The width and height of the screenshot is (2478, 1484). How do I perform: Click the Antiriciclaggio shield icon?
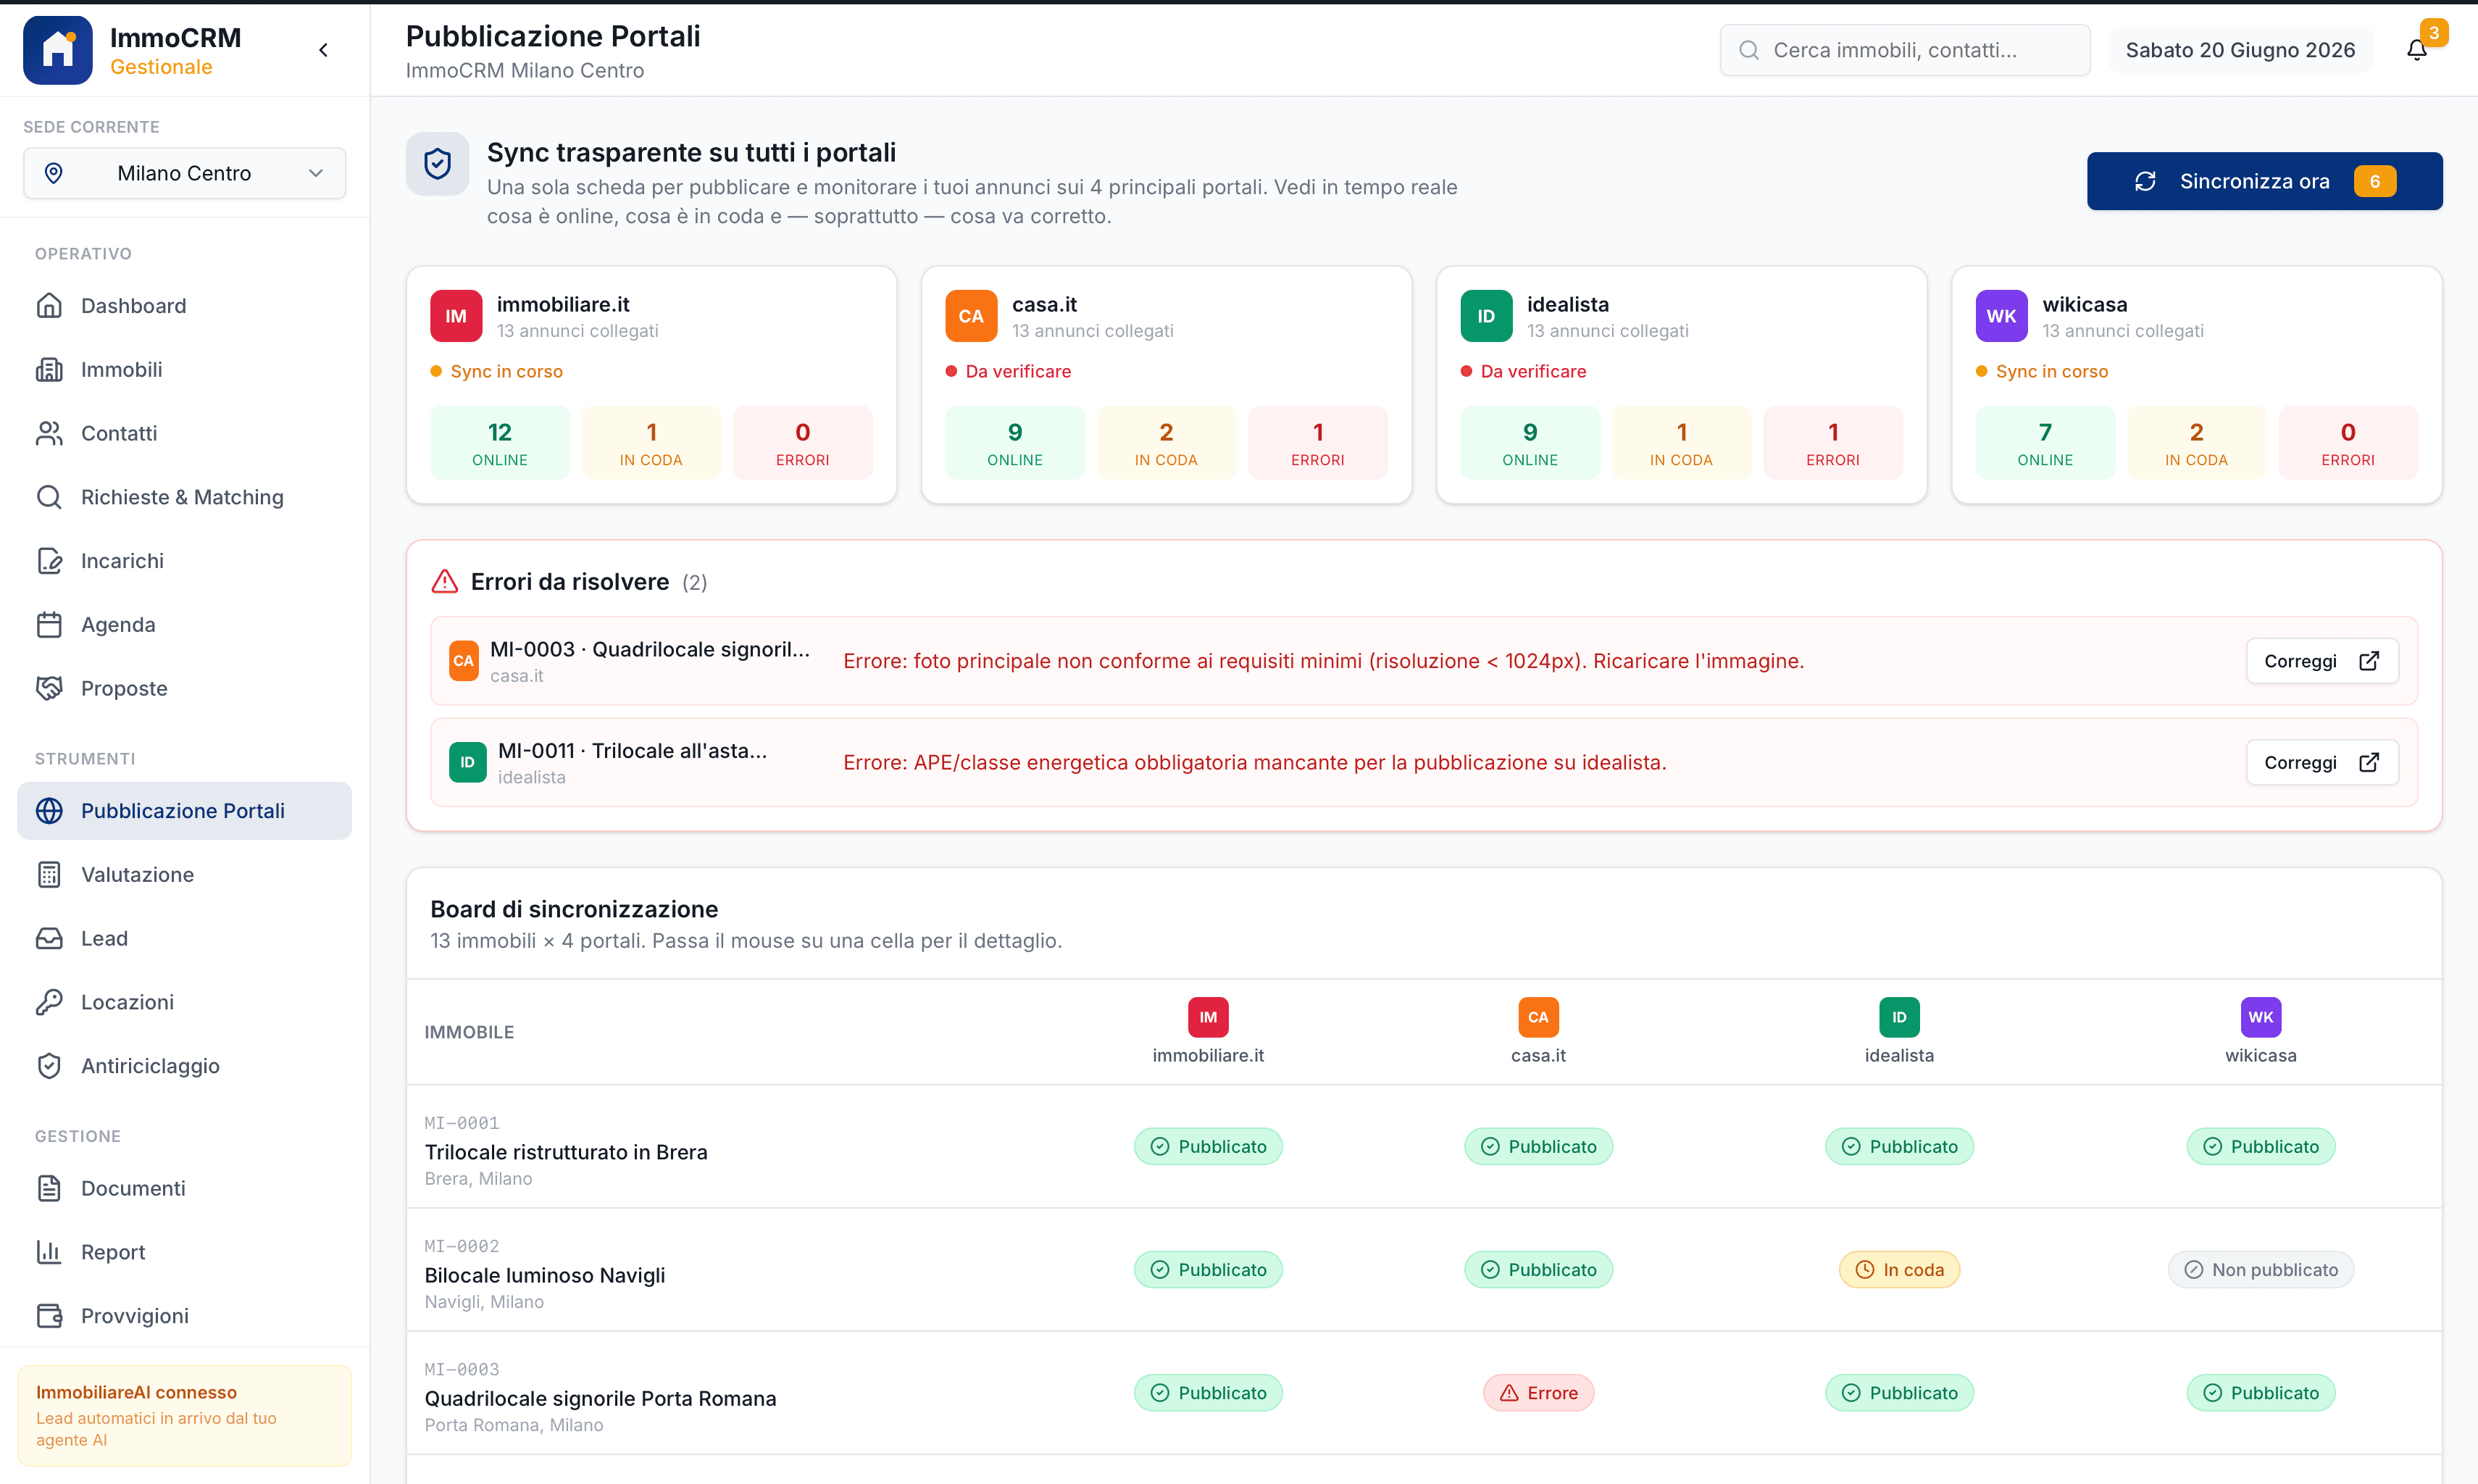point(49,1066)
